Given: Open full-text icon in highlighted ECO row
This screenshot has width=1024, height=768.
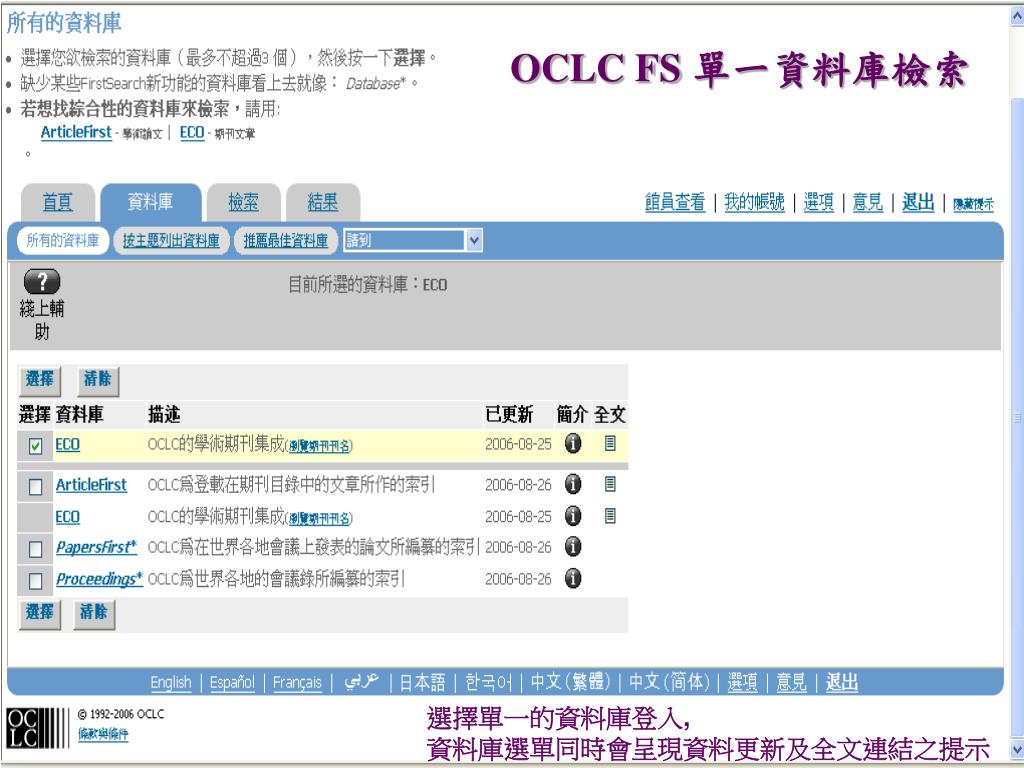Looking at the screenshot, I should point(610,443).
